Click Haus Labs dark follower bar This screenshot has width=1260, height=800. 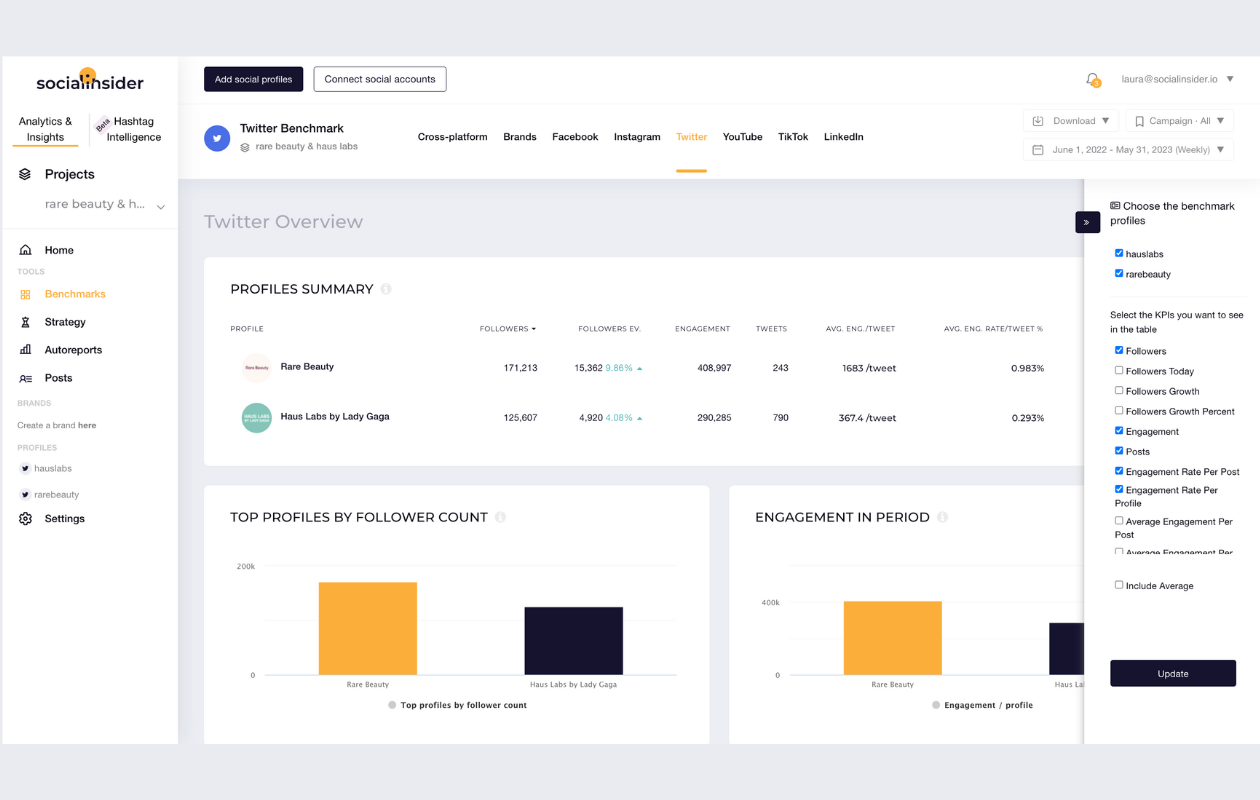(574, 641)
